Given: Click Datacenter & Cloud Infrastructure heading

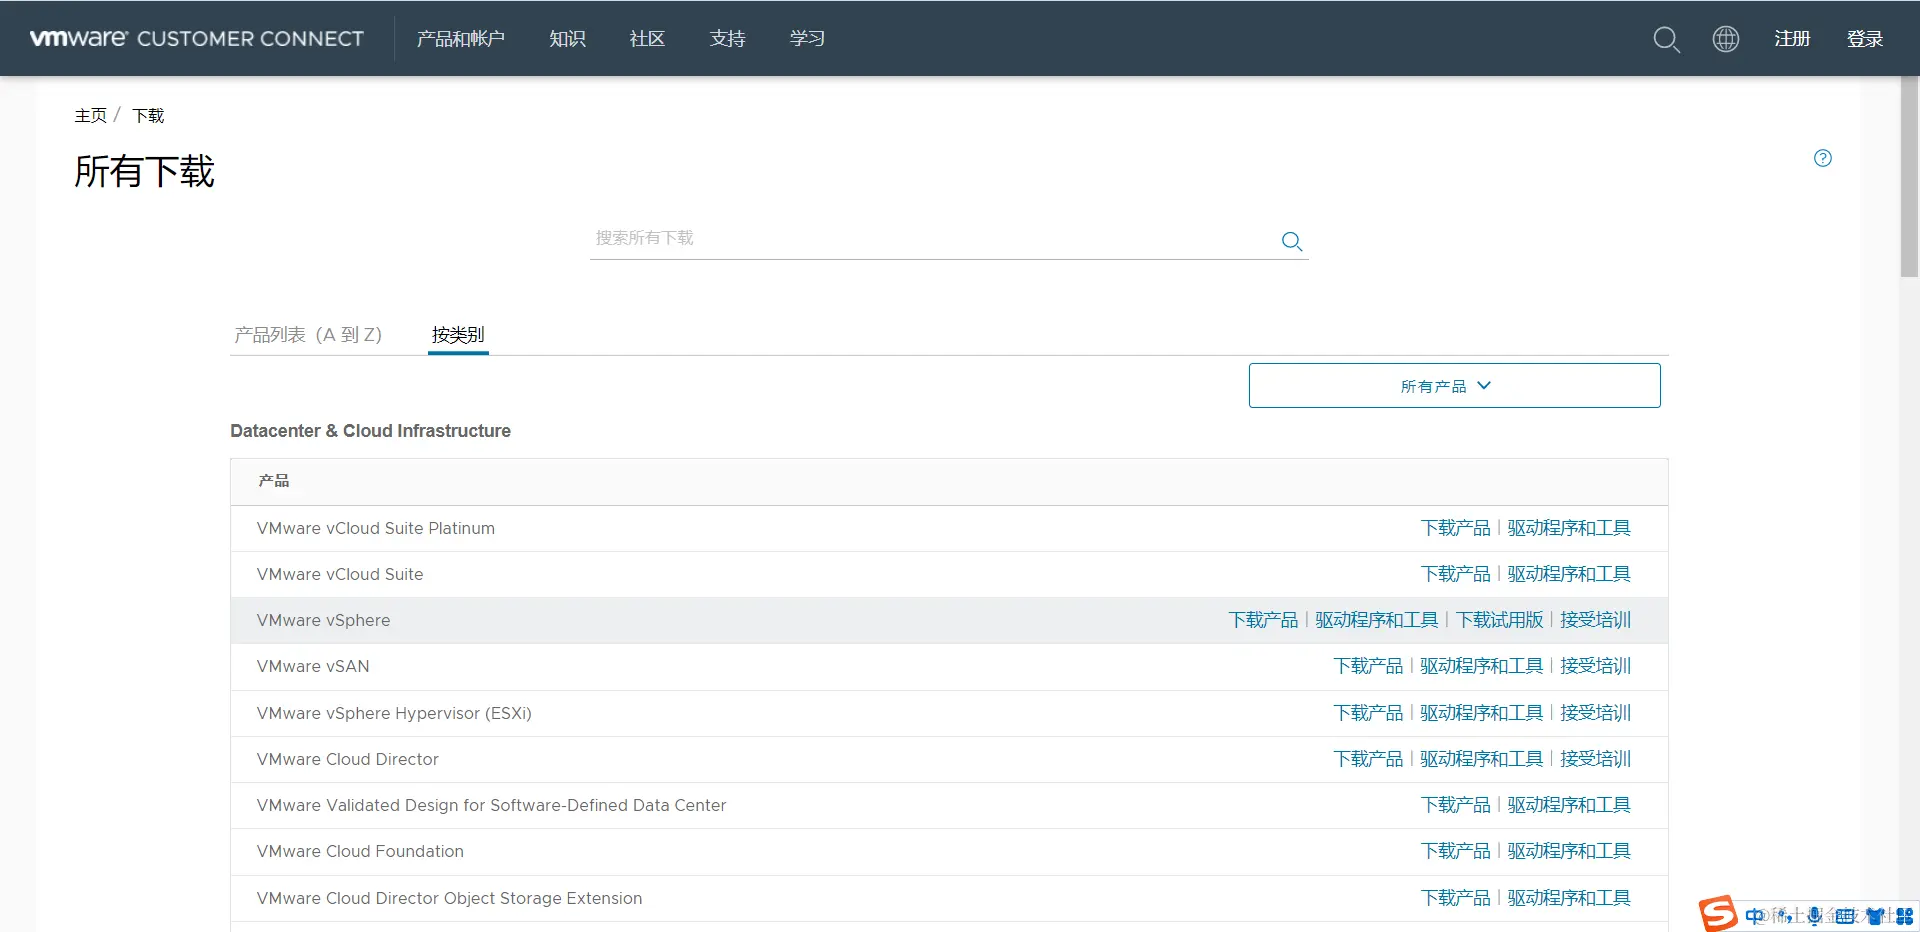Looking at the screenshot, I should point(370,431).
